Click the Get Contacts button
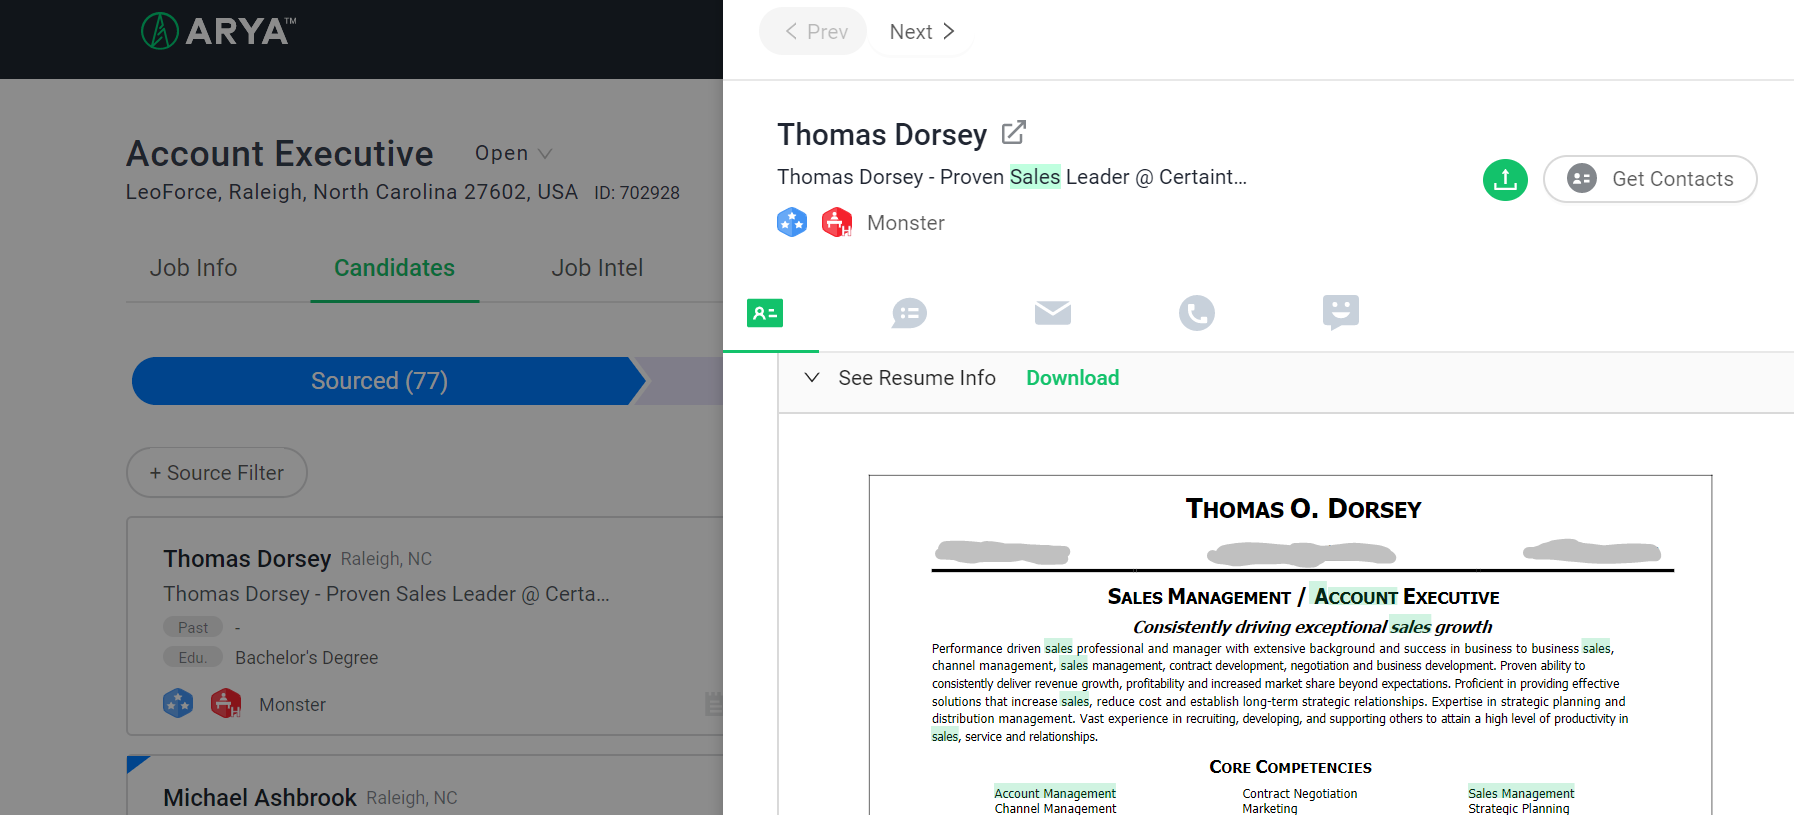1794x815 pixels. point(1649,179)
